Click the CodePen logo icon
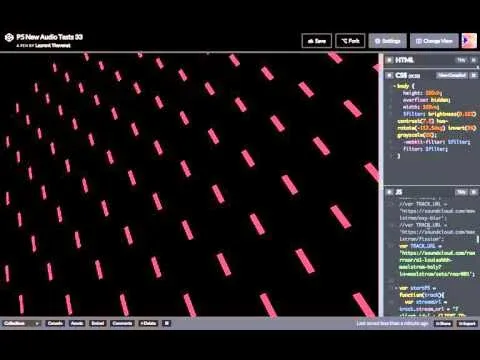 pos(9,38)
